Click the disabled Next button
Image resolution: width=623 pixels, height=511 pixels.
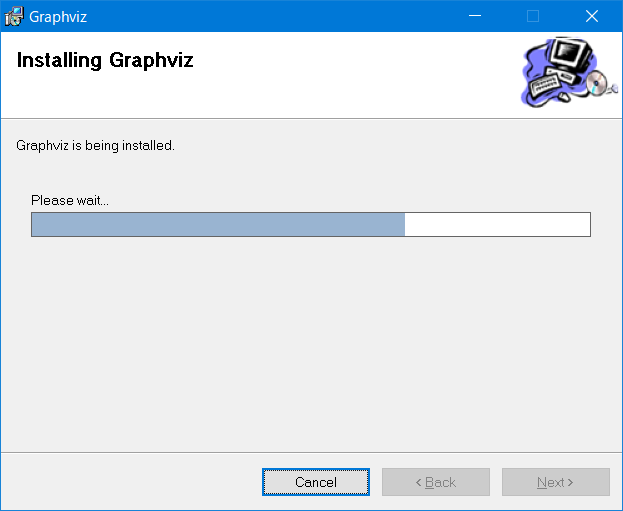[555, 482]
